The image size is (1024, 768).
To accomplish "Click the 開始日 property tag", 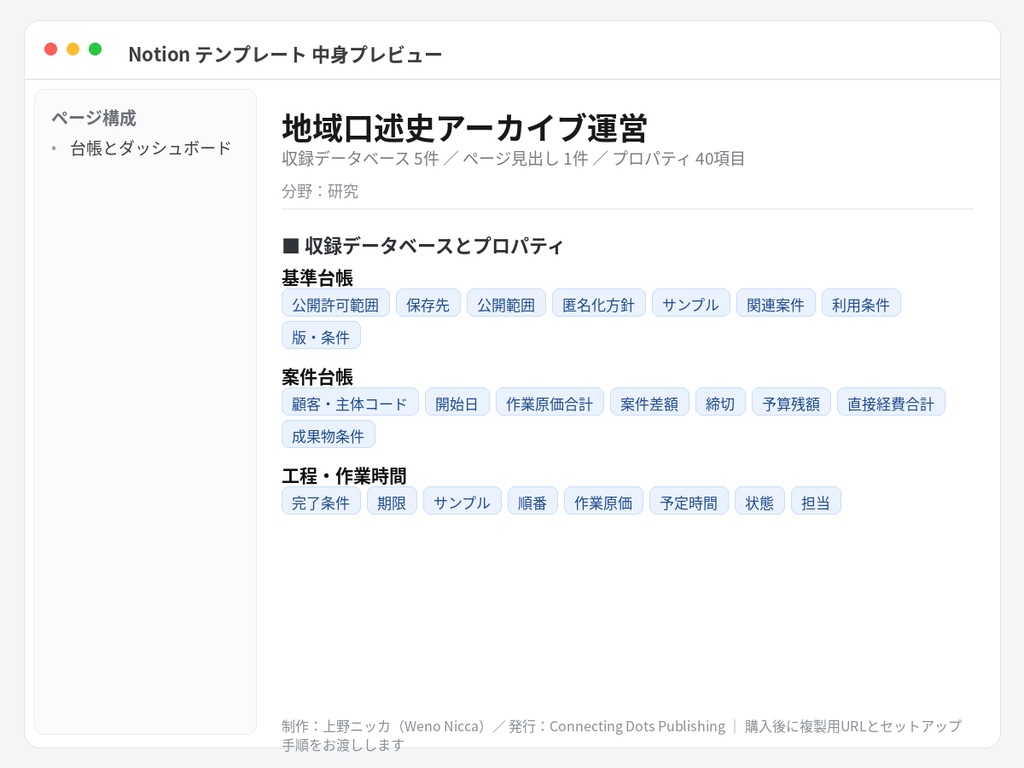I will click(456, 403).
